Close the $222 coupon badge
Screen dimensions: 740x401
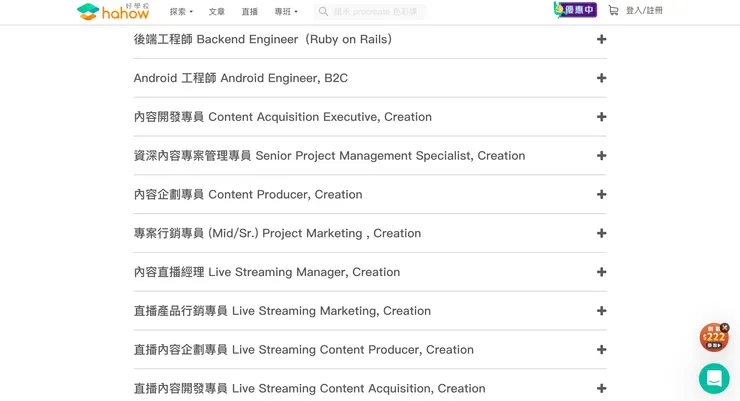click(x=725, y=327)
